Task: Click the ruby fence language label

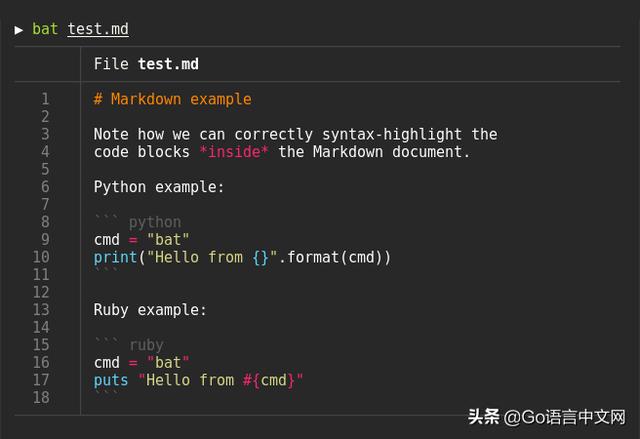Action: pos(147,345)
